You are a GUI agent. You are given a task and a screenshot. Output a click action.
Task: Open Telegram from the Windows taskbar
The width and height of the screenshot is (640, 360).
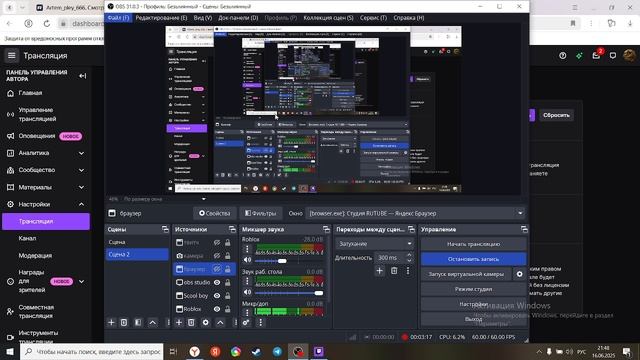tap(277, 351)
